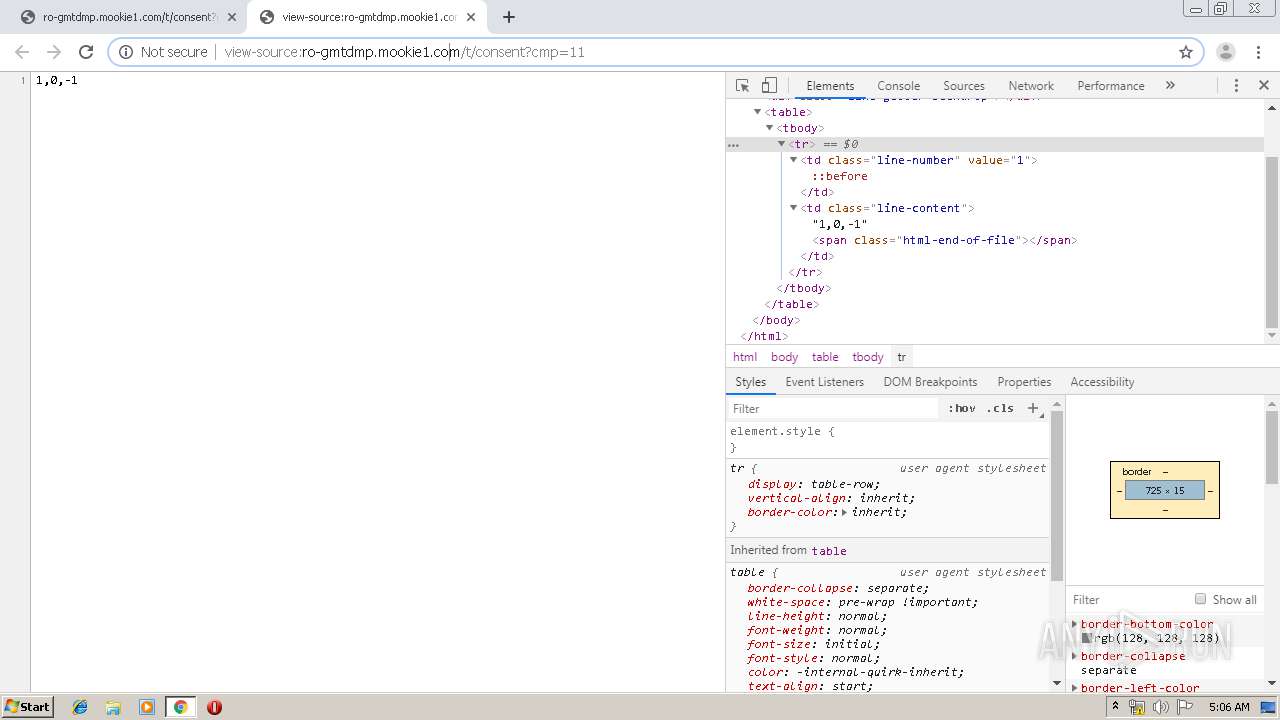Open the Network panel
1280x720 pixels.
point(1031,86)
